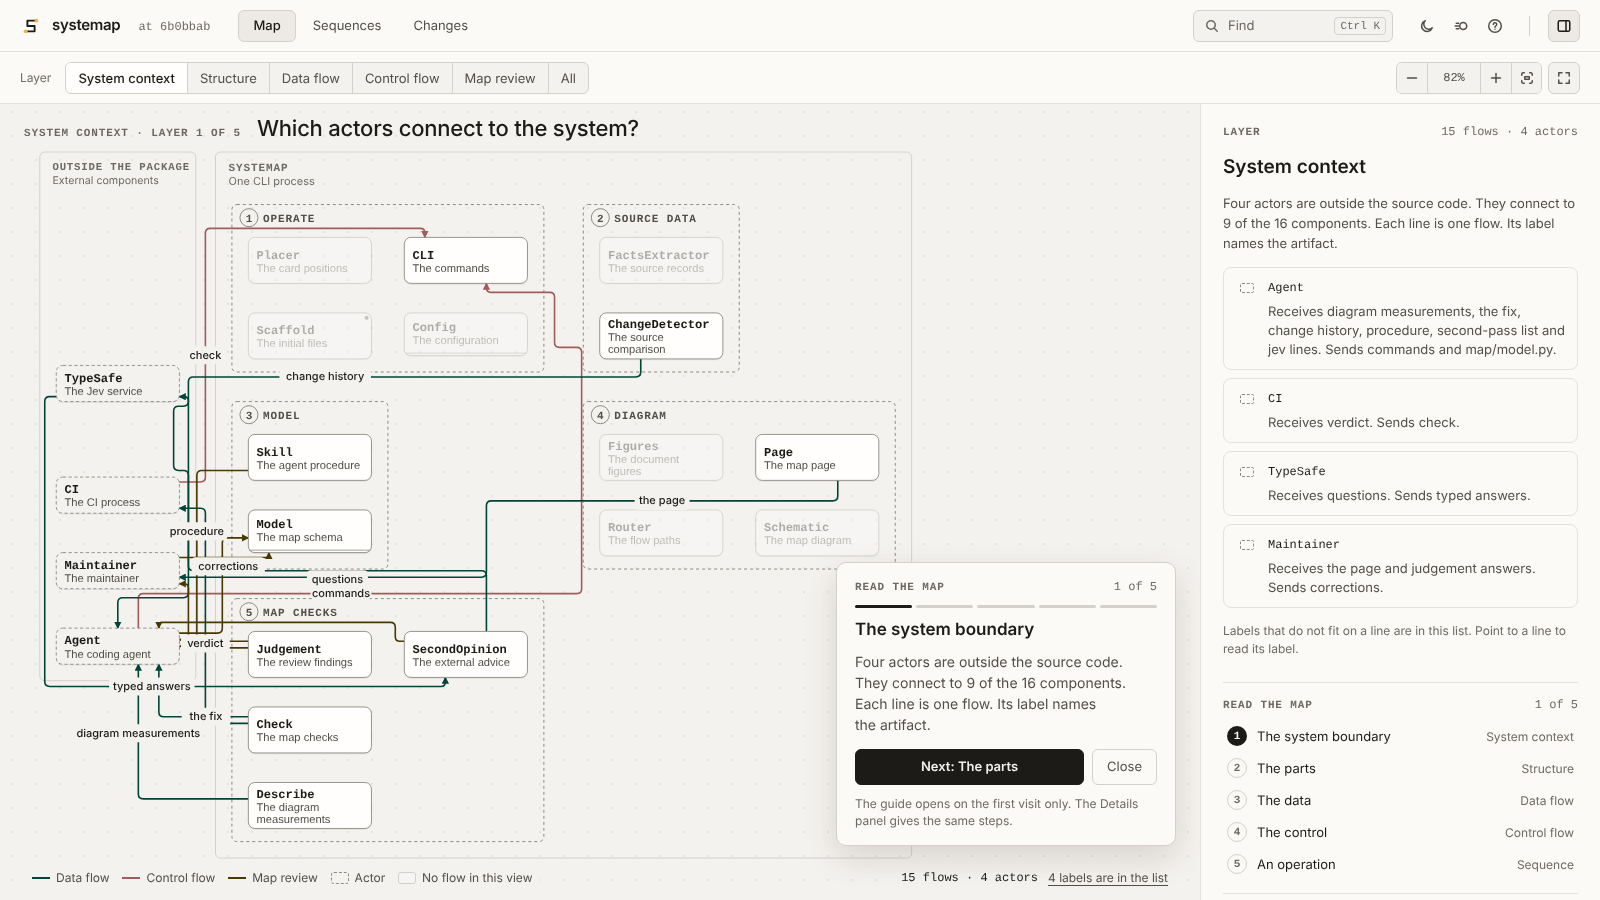Image resolution: width=1600 pixels, height=900 pixels.
Task: Click Next: The parts button
Action: click(x=969, y=767)
